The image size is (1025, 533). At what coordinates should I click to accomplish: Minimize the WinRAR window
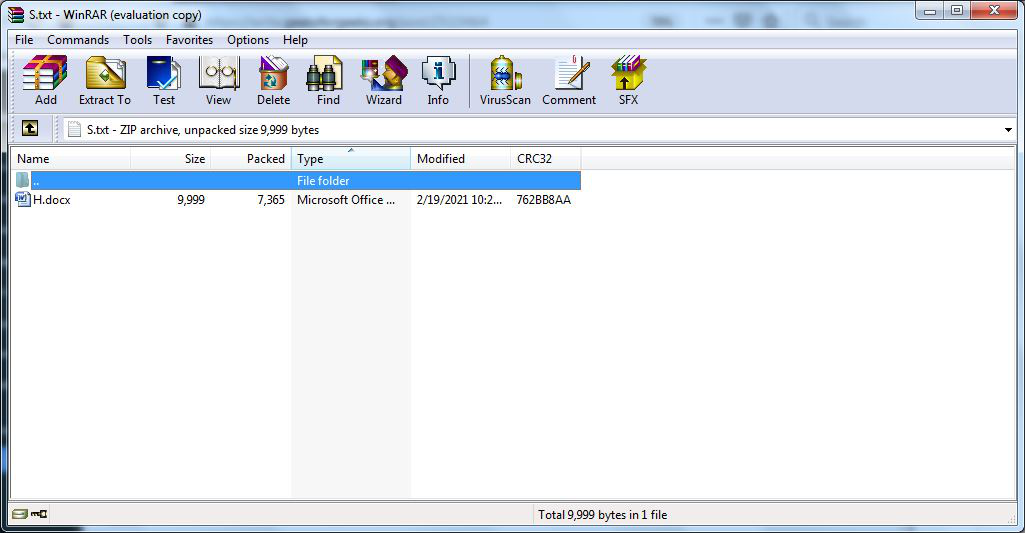click(x=930, y=10)
